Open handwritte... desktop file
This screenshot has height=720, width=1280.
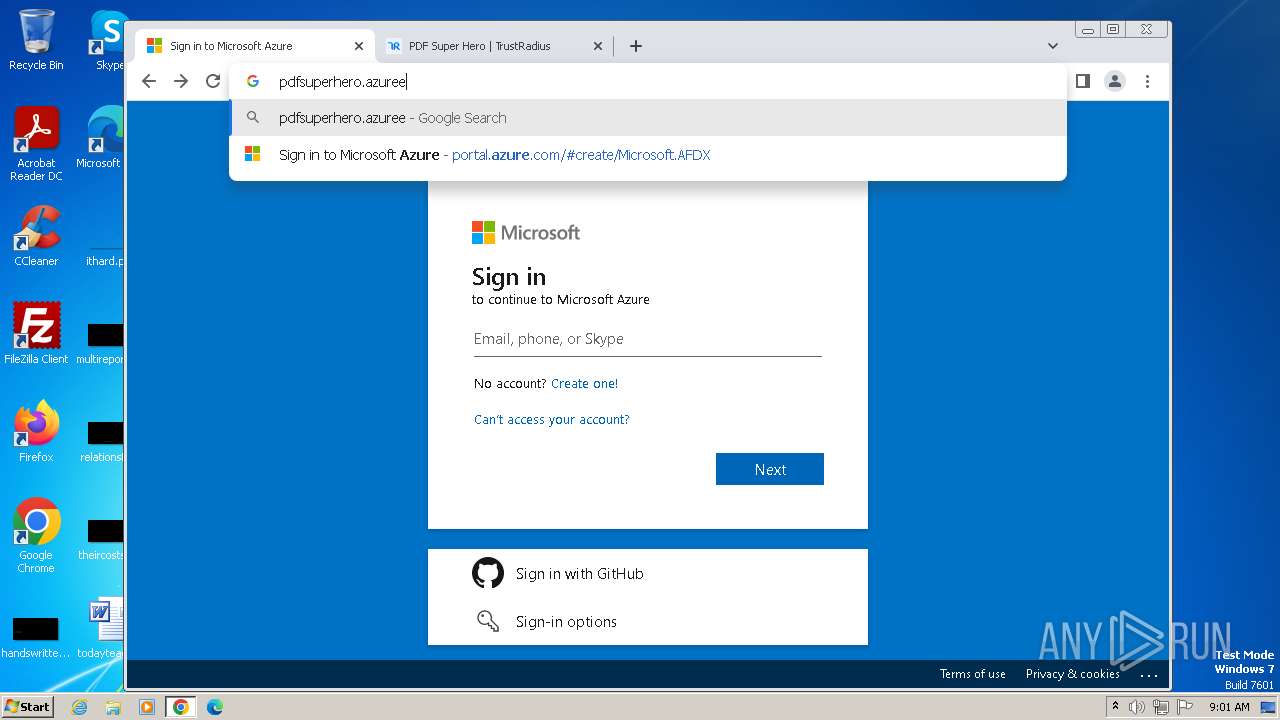tap(36, 637)
